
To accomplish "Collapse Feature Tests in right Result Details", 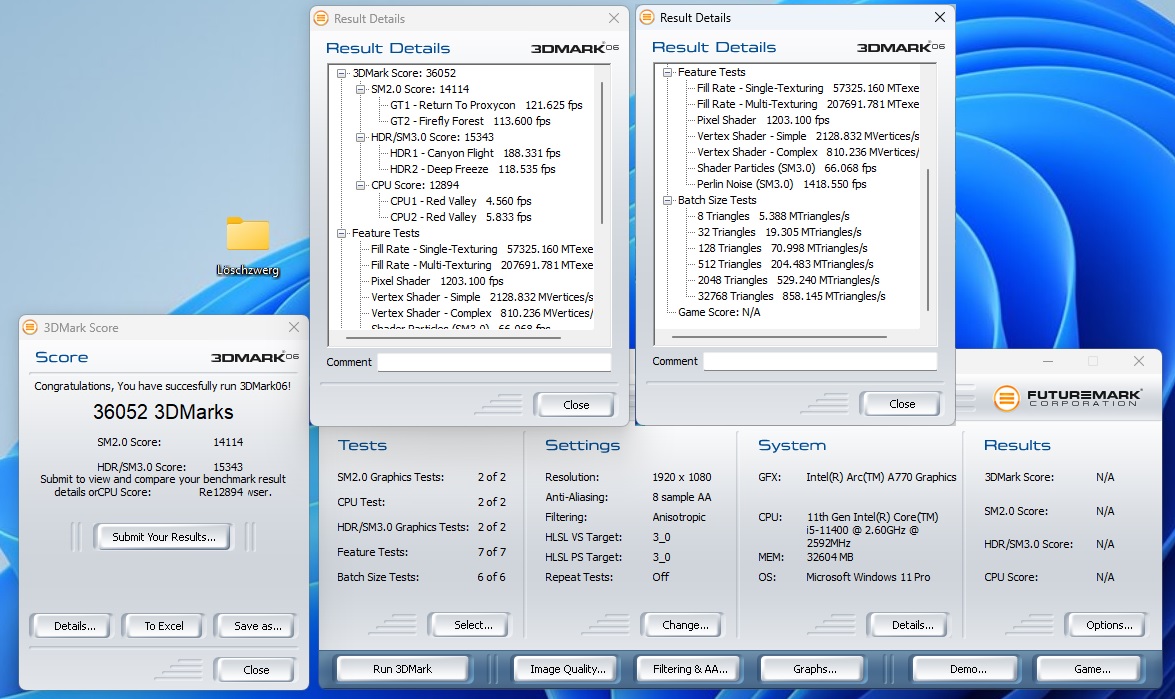I will (x=668, y=73).
